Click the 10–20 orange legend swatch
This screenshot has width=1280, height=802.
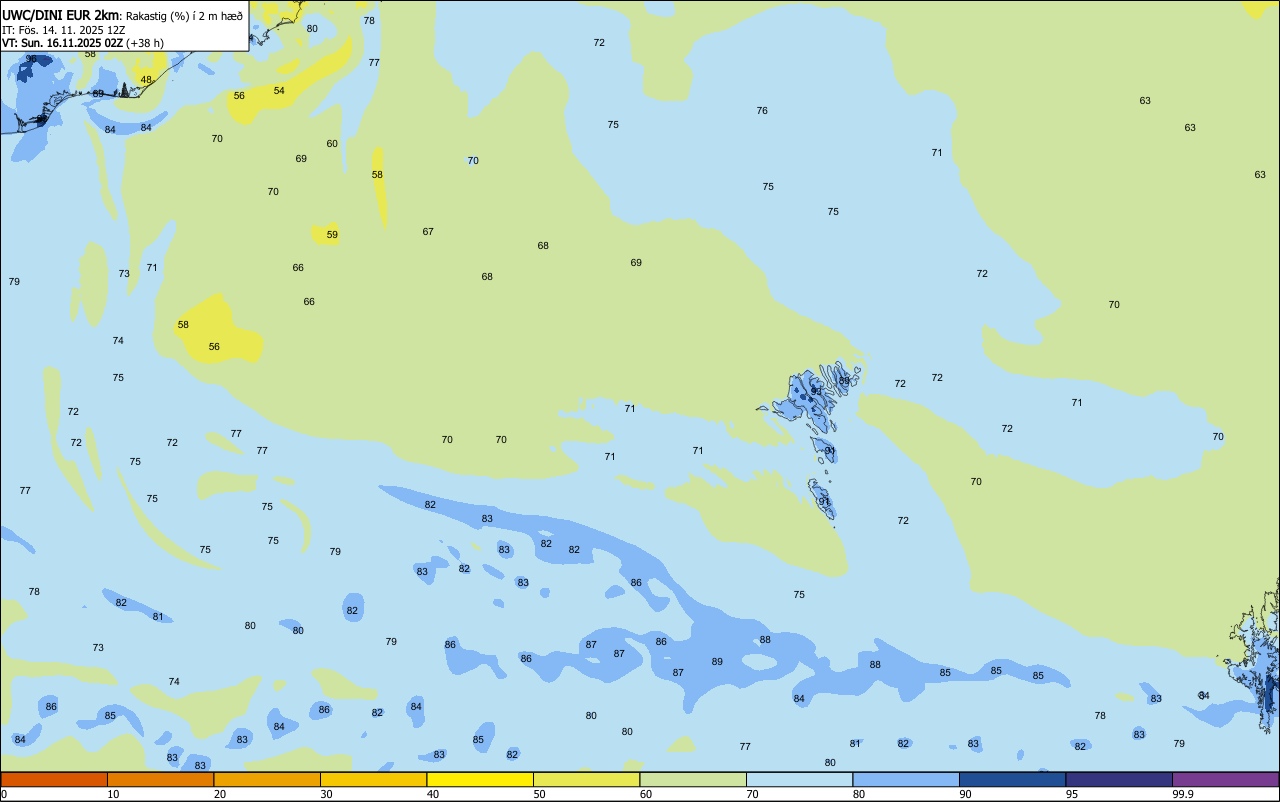tap(160, 779)
